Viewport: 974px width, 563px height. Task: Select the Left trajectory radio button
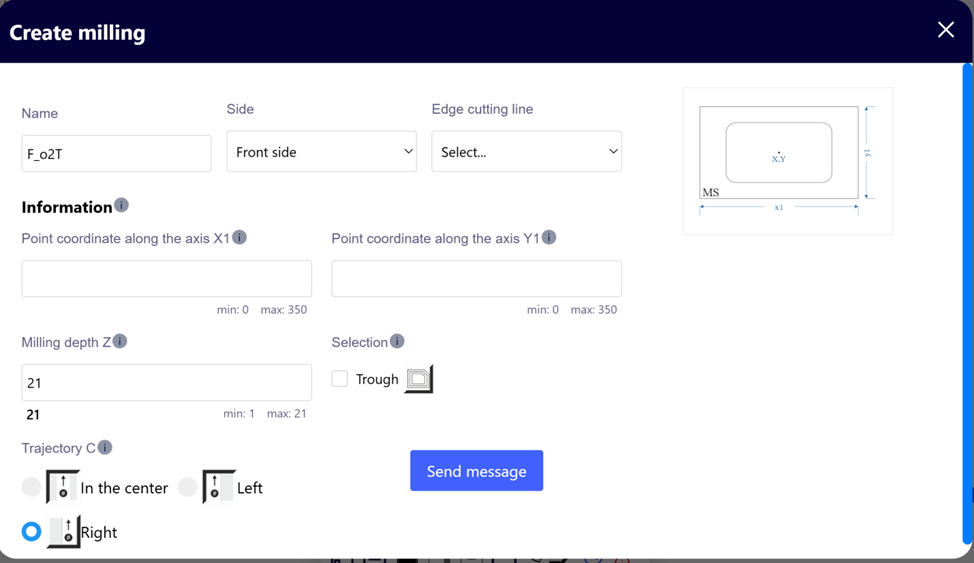click(188, 487)
